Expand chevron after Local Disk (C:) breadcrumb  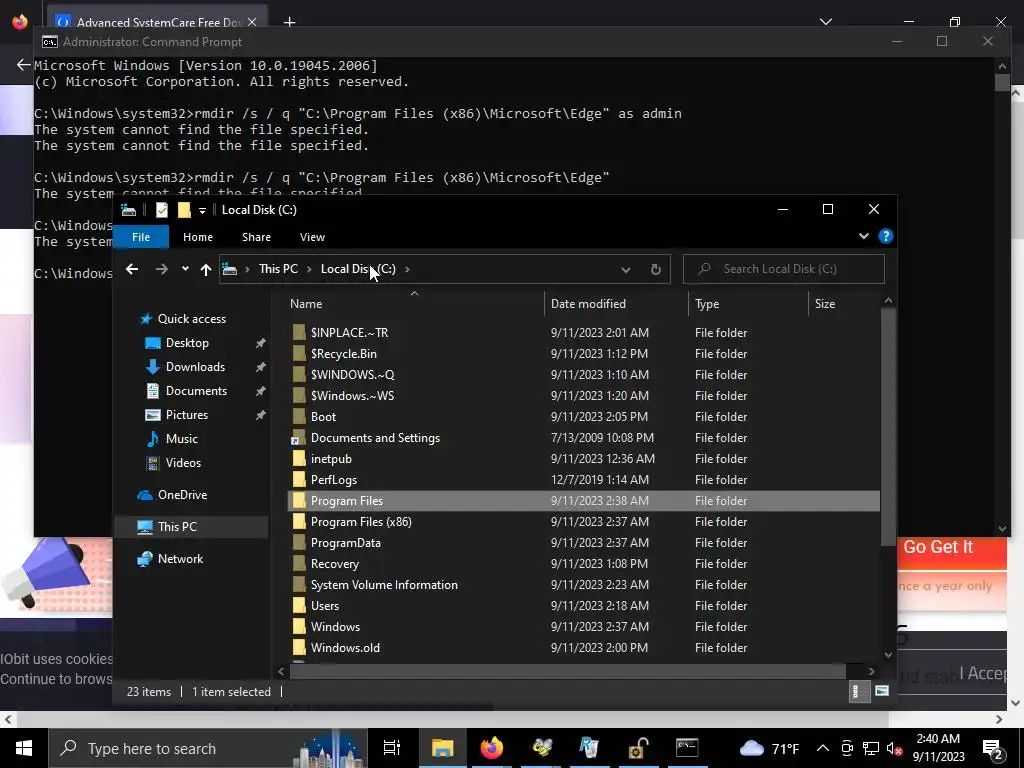407,269
